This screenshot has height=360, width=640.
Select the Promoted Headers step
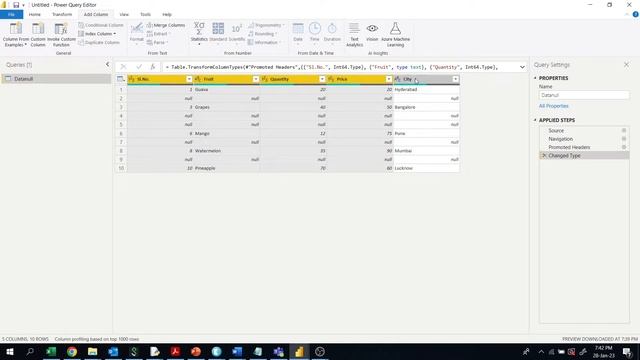tap(584, 147)
